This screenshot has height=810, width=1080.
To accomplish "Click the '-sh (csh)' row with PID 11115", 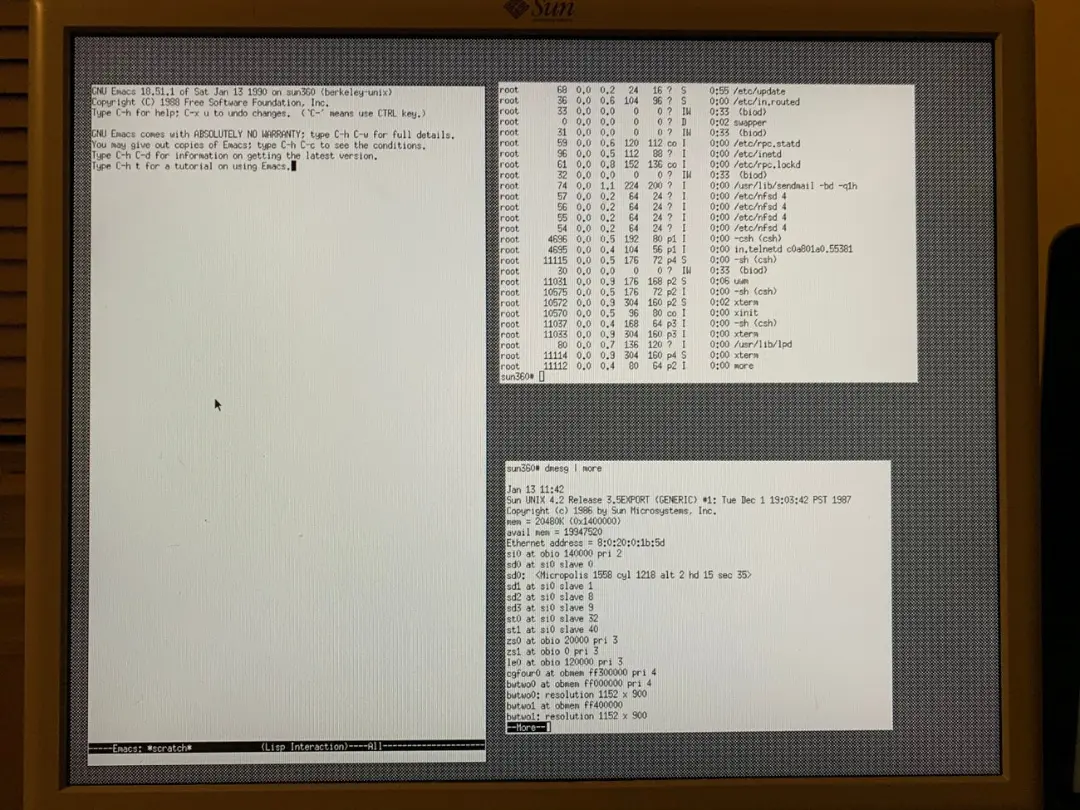I will coord(638,260).
